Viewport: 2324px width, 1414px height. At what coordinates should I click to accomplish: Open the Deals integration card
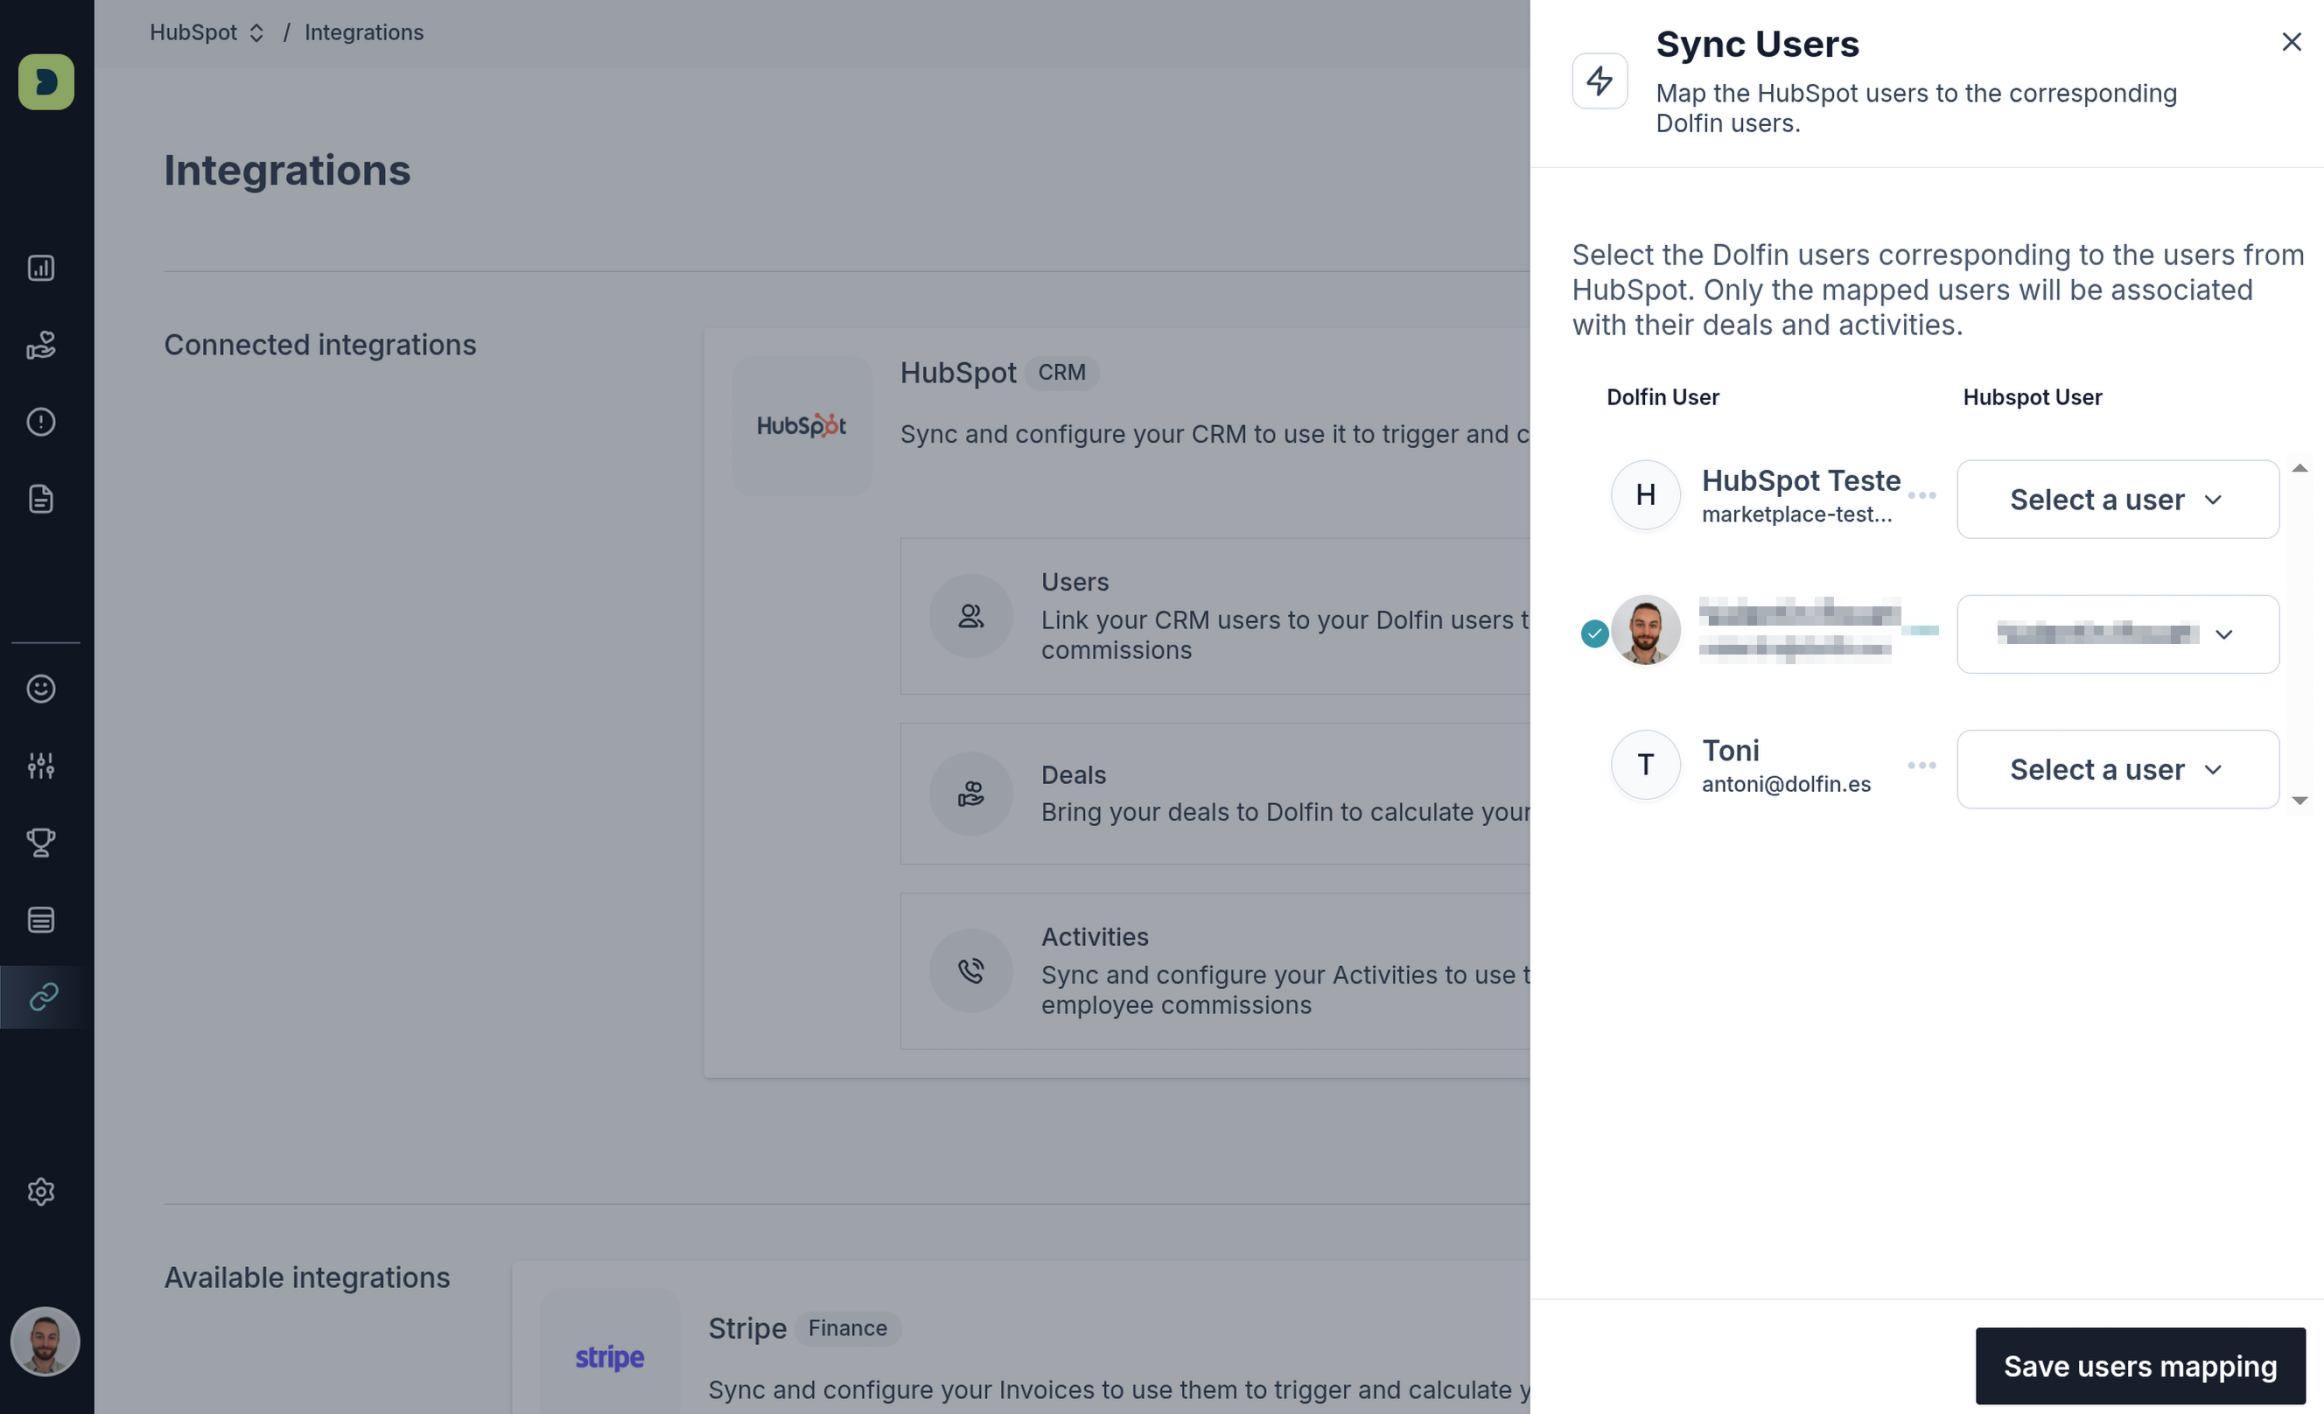1215,793
